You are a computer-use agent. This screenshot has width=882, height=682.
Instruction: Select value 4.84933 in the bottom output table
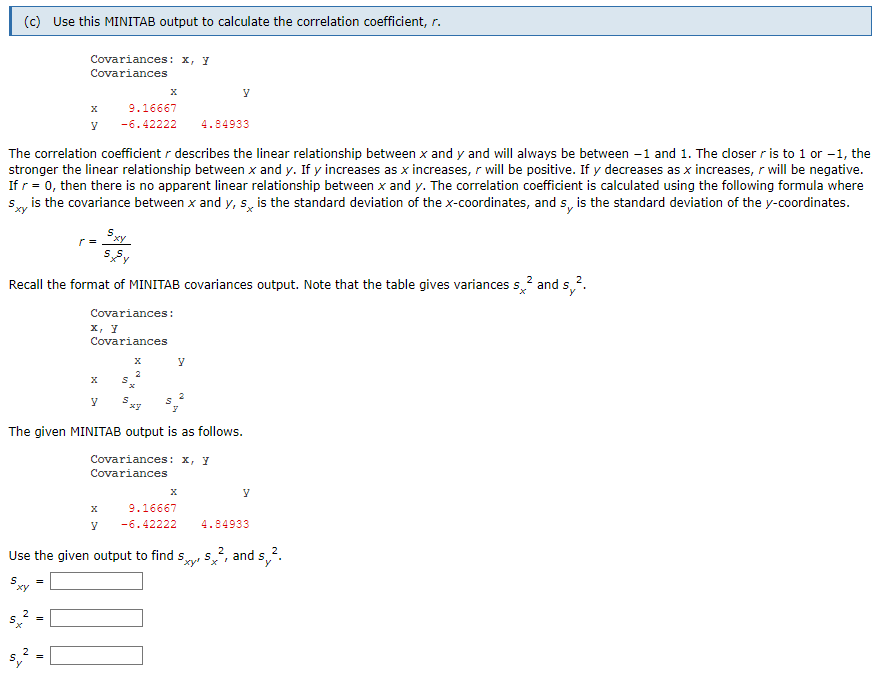(x=225, y=523)
